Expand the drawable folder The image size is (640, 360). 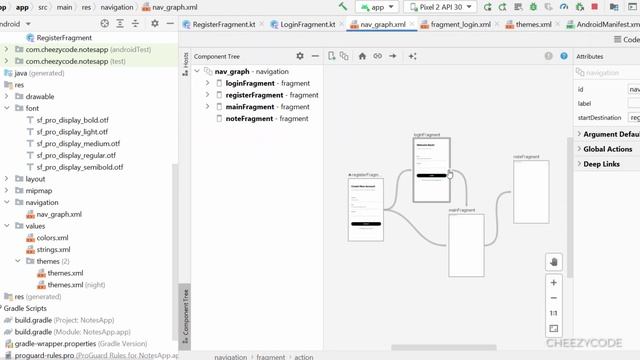[7, 96]
